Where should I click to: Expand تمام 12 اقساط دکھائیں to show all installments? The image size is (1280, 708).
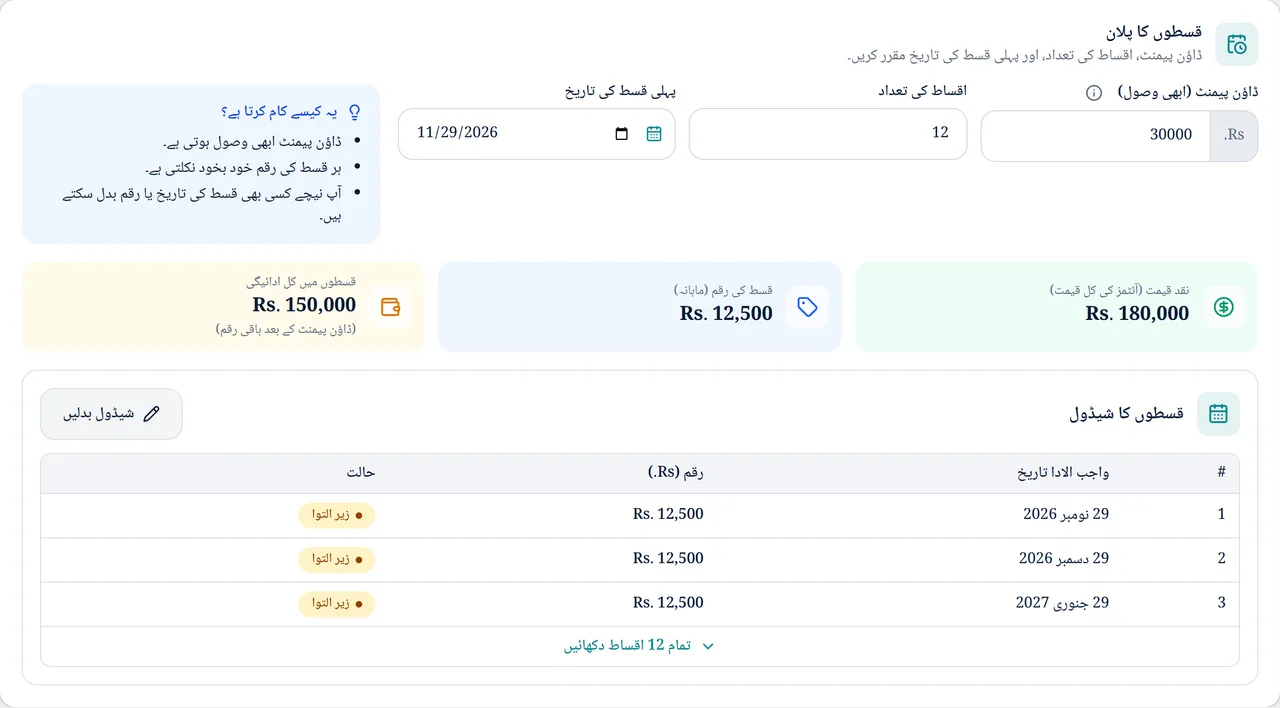coord(640,646)
